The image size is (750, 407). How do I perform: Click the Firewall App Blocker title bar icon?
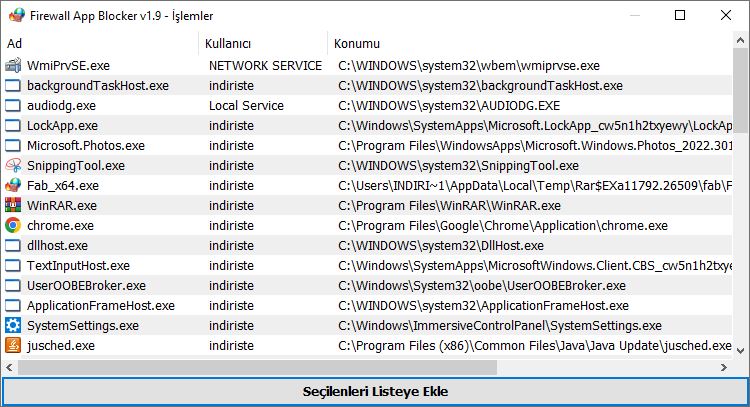pos(17,15)
